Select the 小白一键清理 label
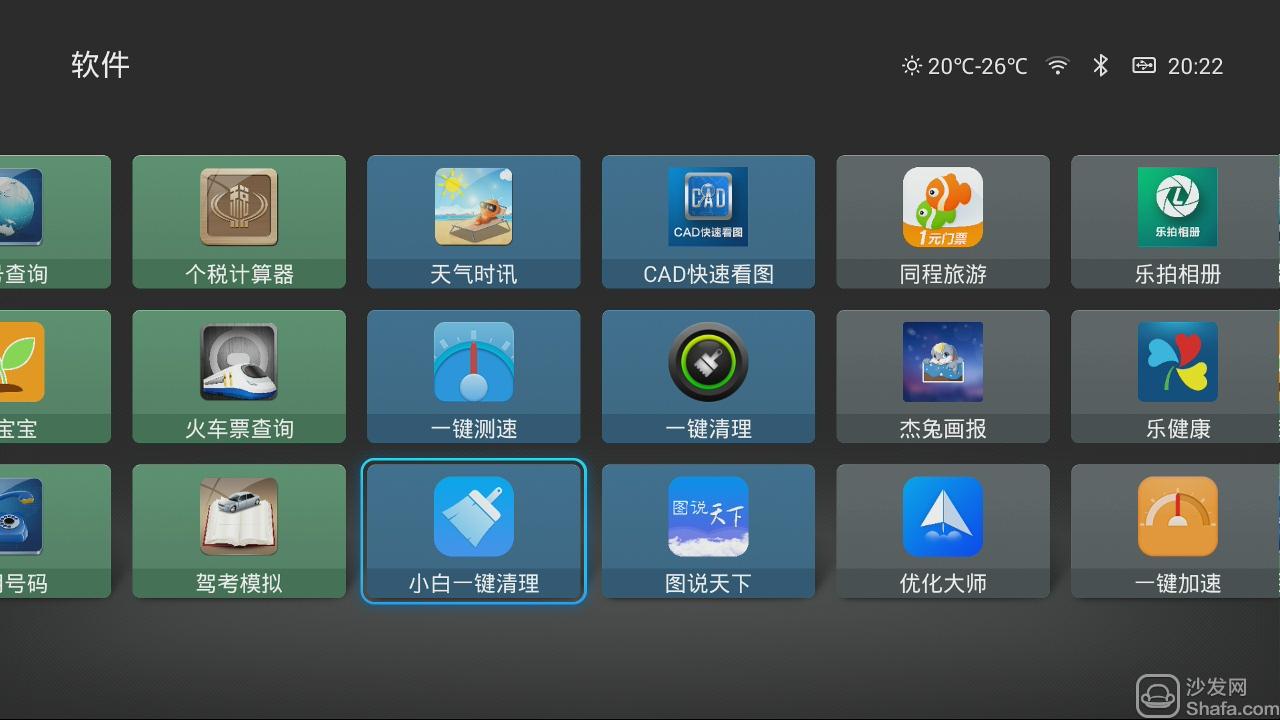The image size is (1280, 720). pos(474,583)
